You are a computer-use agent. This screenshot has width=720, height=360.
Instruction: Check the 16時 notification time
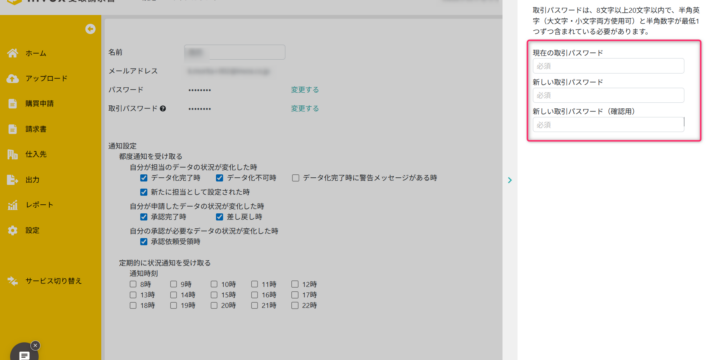click(254, 295)
